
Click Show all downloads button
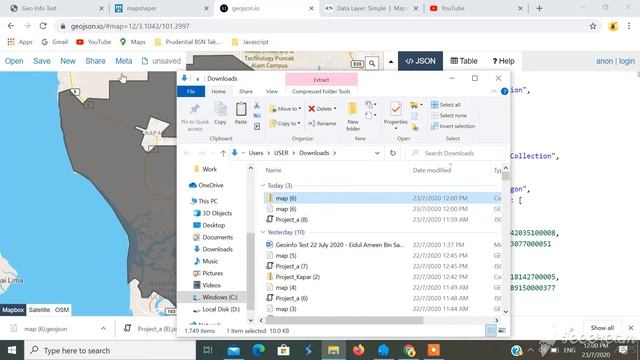coord(602,328)
